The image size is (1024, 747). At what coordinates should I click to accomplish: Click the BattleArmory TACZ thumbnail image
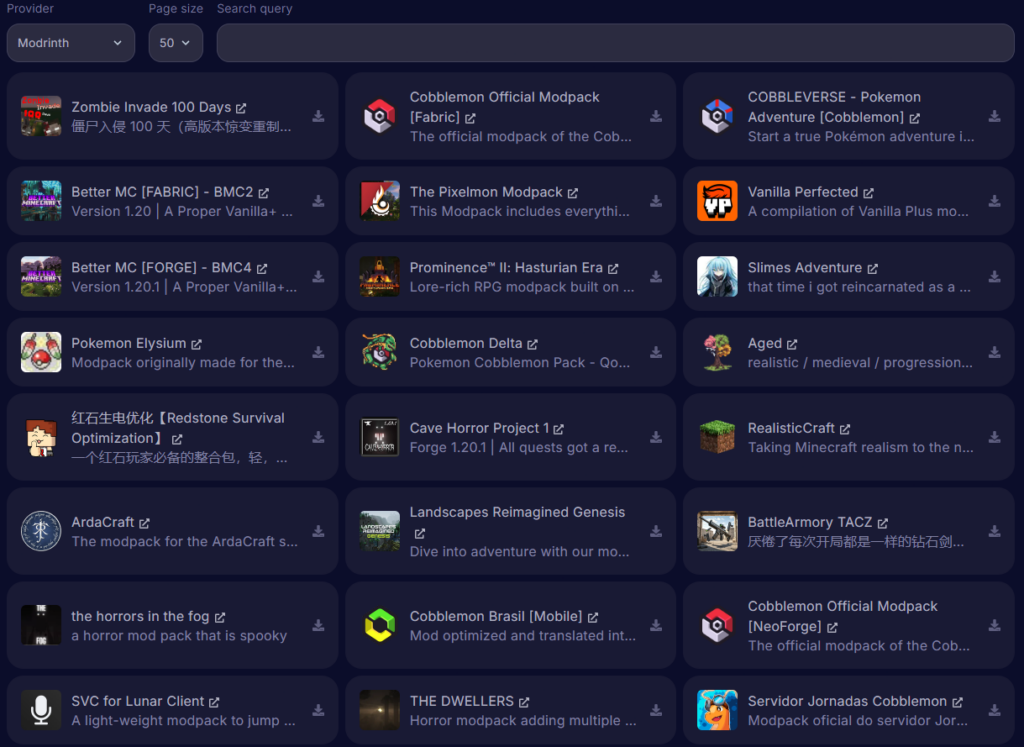pos(717,532)
